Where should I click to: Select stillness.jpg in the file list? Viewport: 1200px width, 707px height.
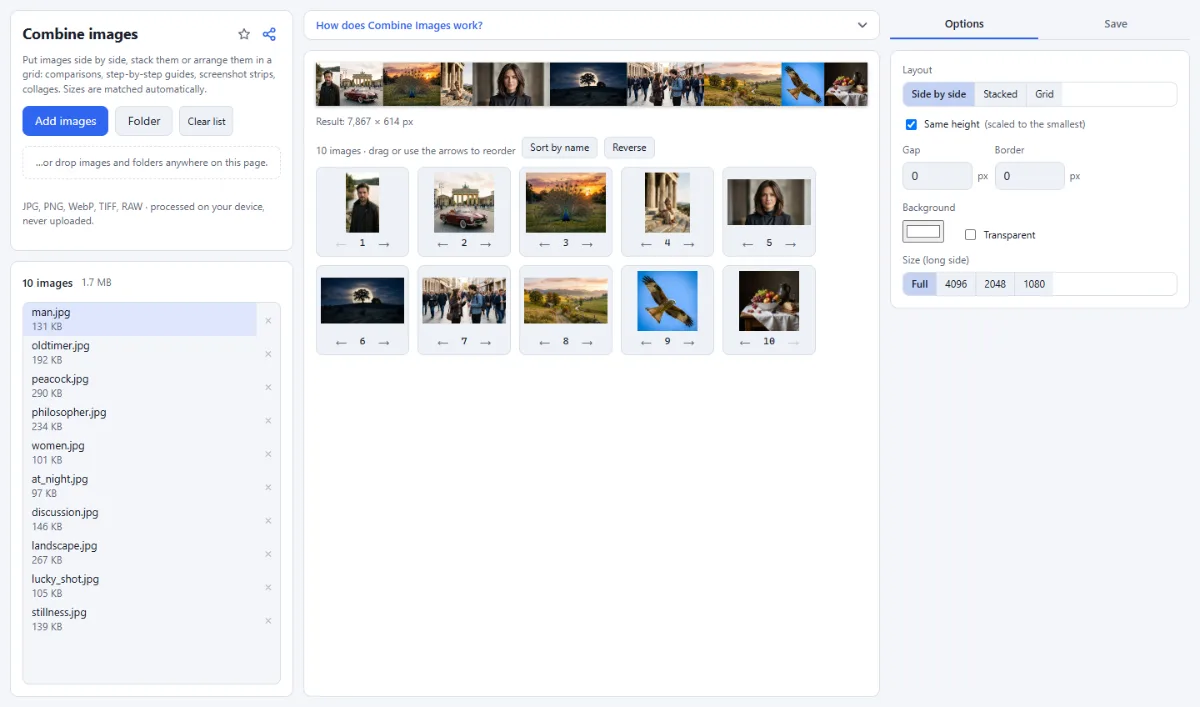point(140,619)
